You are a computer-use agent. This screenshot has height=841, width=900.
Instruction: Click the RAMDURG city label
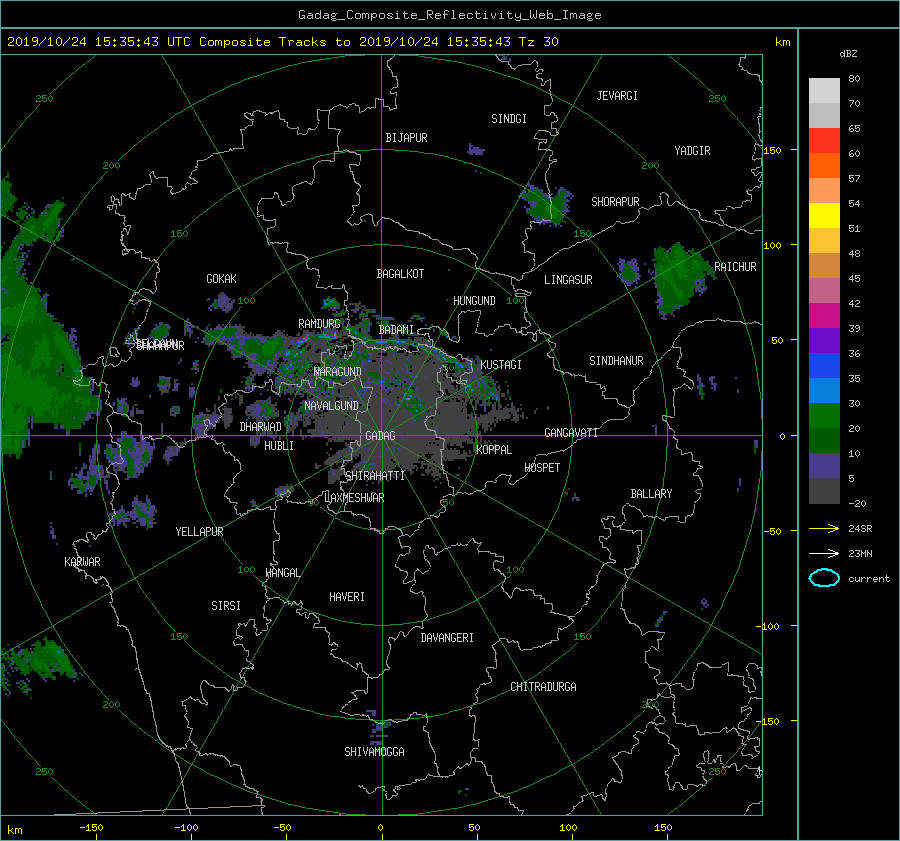tap(319, 324)
